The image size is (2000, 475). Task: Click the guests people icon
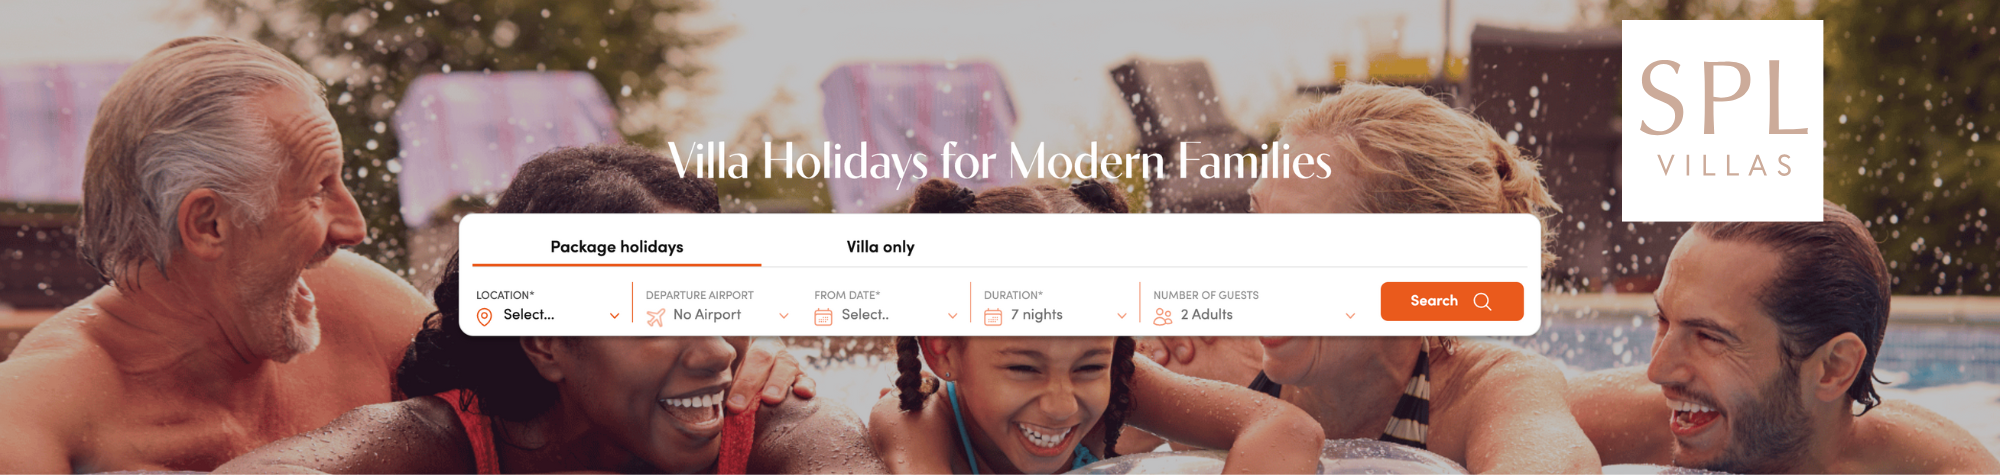[x=1162, y=317]
